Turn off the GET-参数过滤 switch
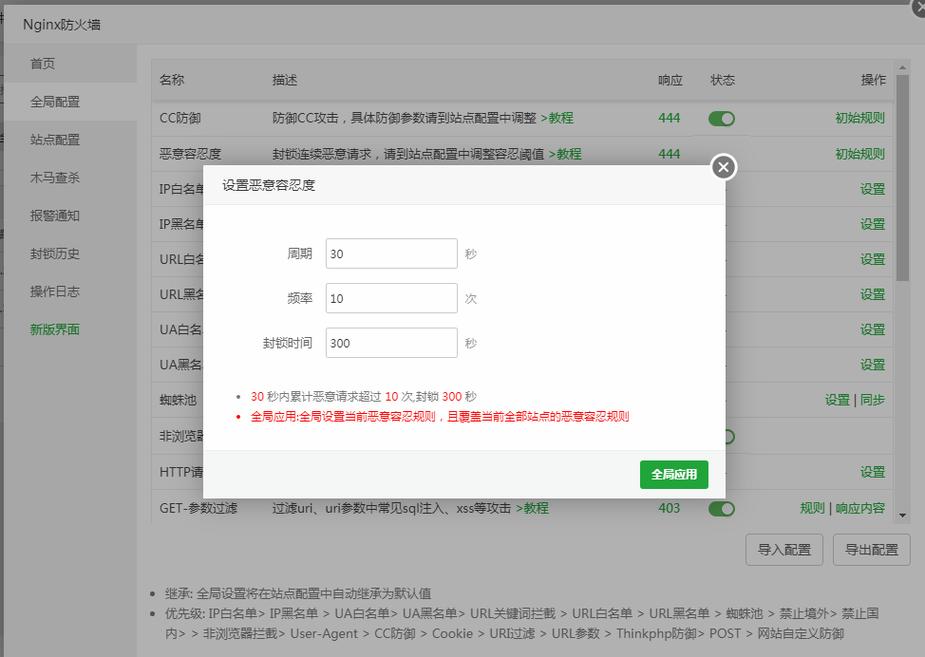This screenshot has width=925, height=657. point(721,508)
